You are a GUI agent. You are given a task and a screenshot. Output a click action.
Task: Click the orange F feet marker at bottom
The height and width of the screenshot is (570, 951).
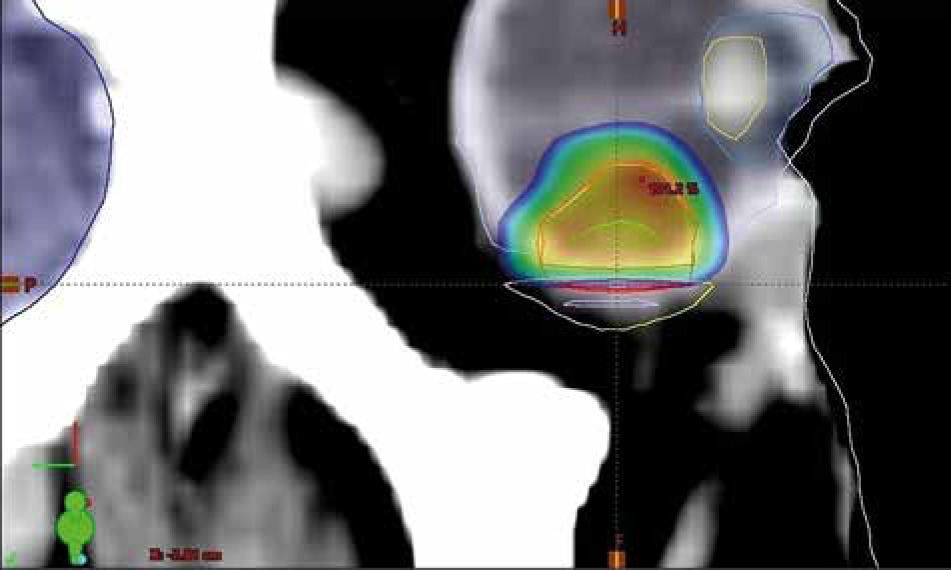(x=617, y=559)
